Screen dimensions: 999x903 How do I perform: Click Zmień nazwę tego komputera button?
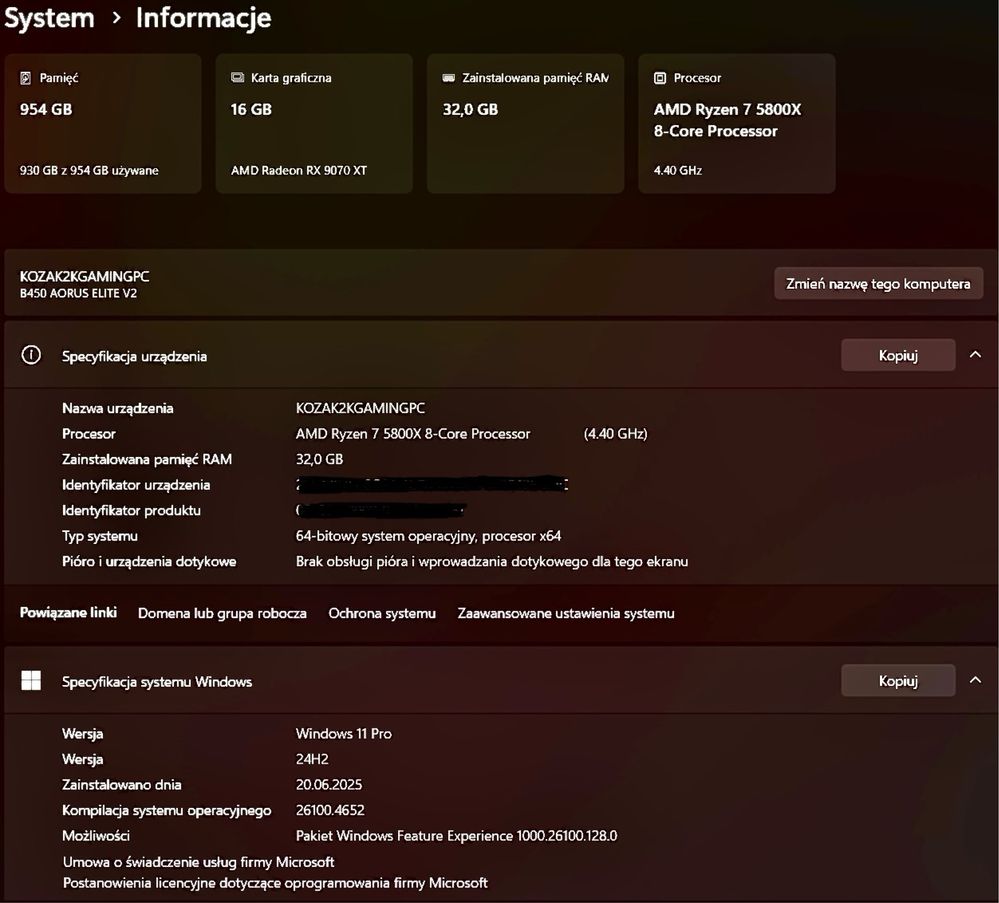878,284
